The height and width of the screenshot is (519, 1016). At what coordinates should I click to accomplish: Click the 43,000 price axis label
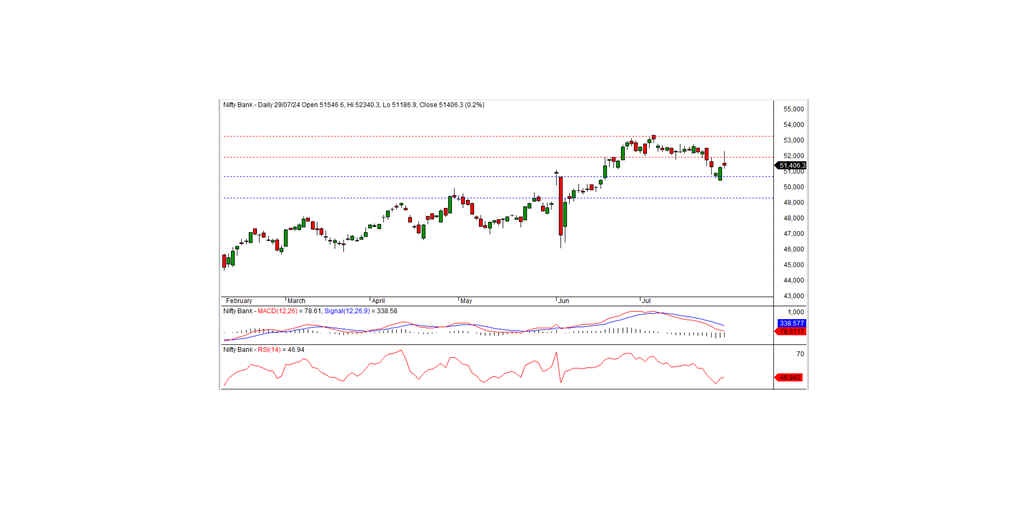(794, 296)
